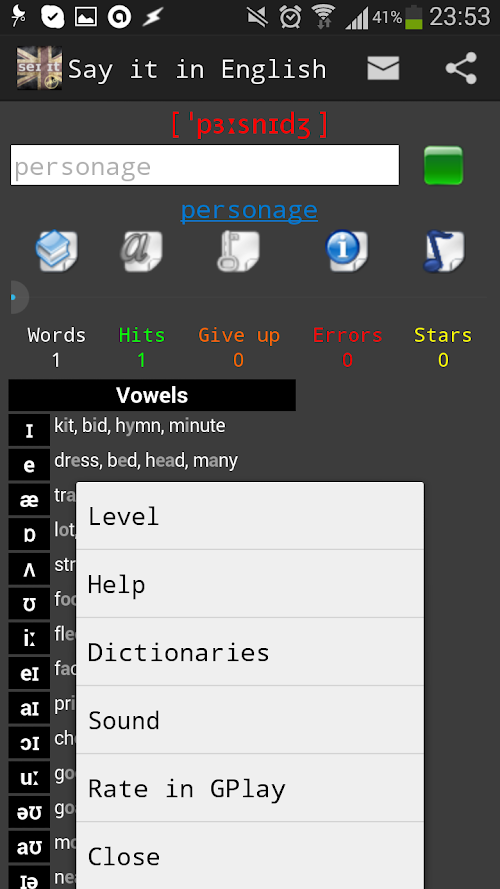Screen dimensions: 500x889
Task: Choose Dictionaries menu entry
Action: click(x=250, y=652)
